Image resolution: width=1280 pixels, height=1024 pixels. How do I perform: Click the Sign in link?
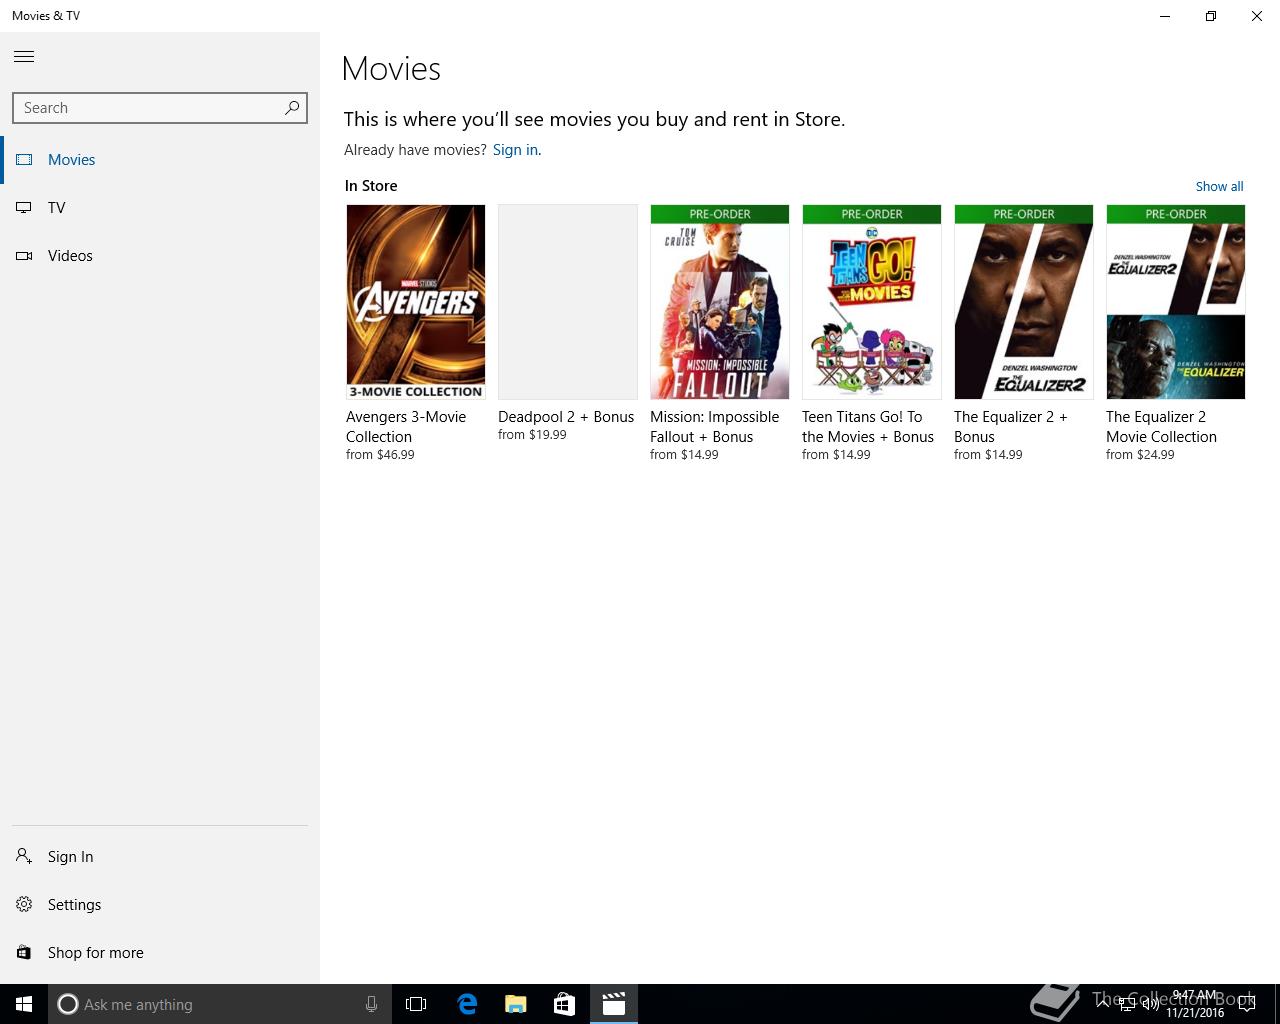click(x=515, y=149)
